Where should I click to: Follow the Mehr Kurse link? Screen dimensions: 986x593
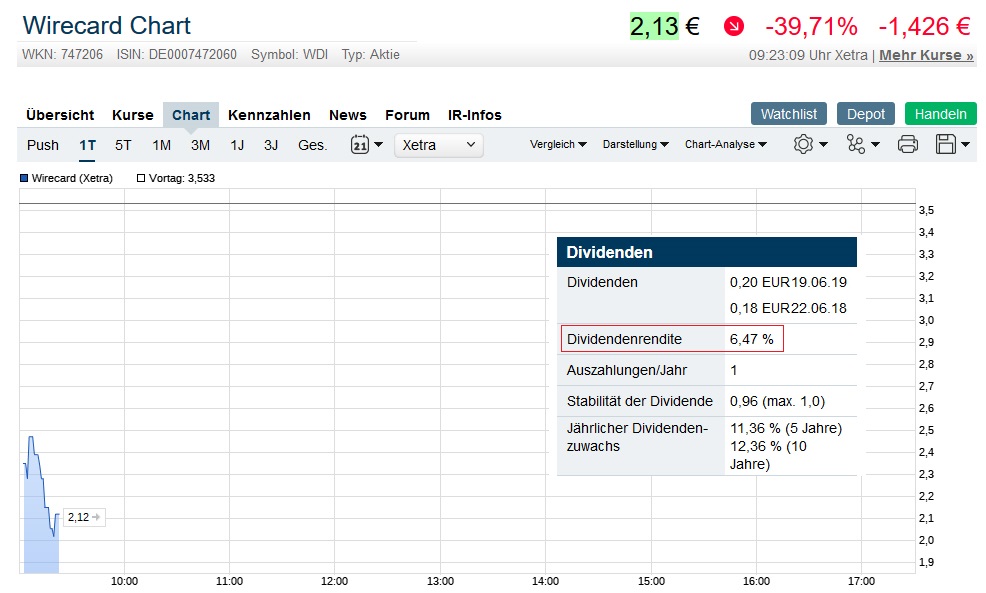pos(926,55)
